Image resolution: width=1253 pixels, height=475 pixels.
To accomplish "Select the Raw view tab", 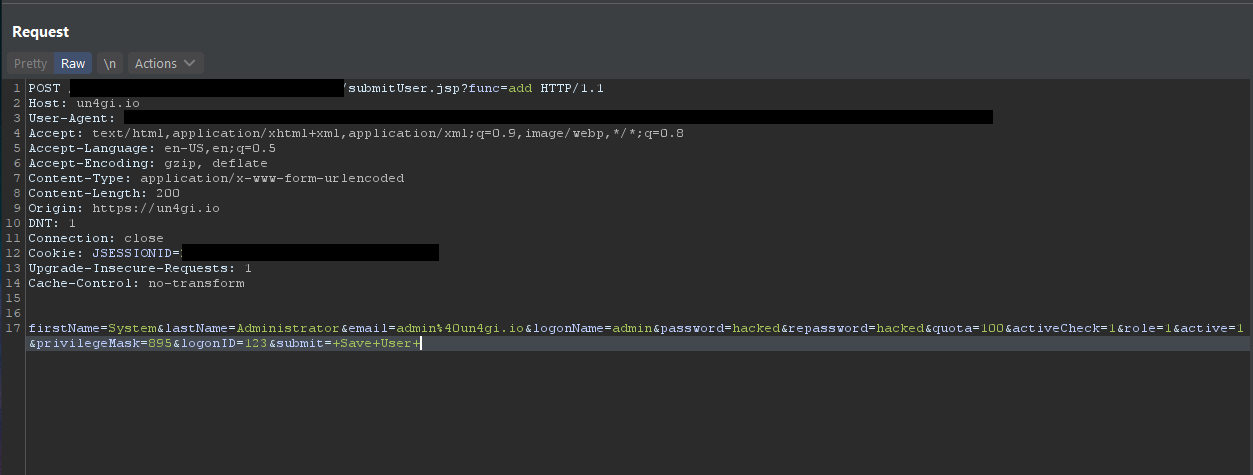I will pyautogui.click(x=73, y=63).
